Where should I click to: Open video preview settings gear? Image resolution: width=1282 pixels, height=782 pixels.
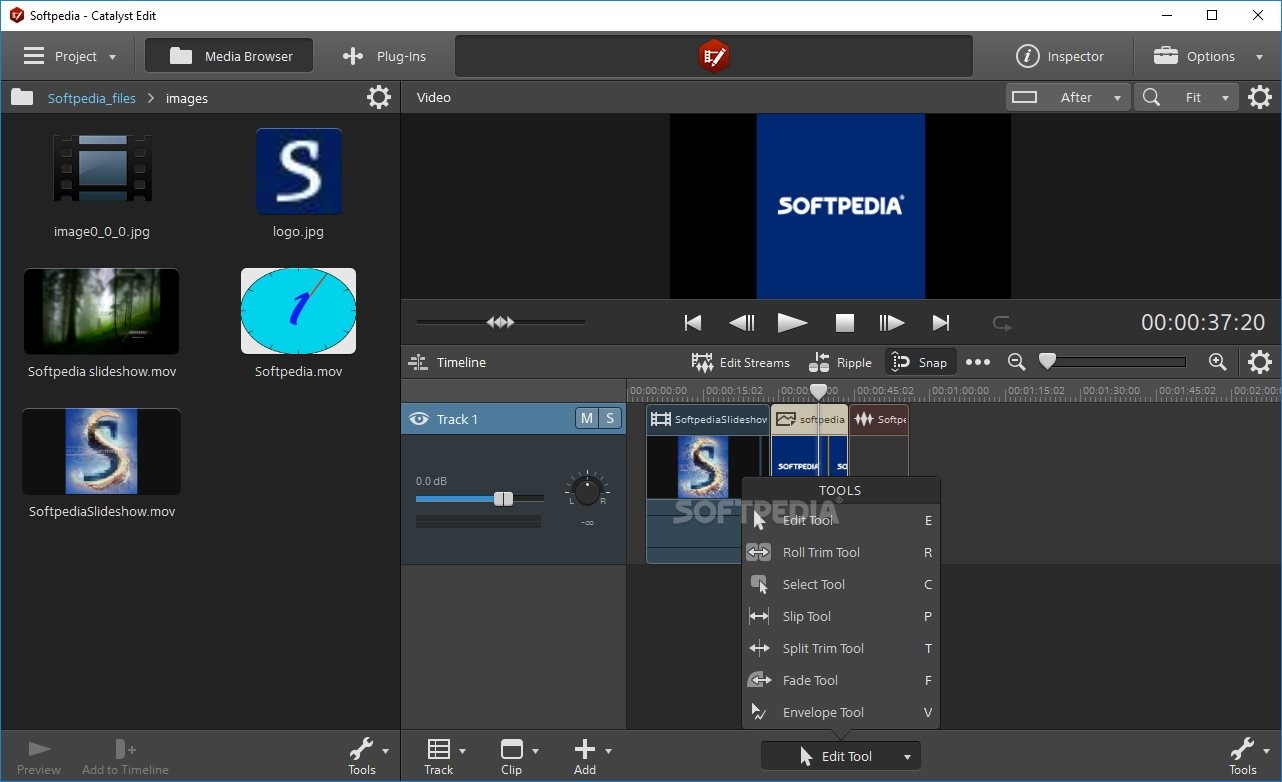pyautogui.click(x=1260, y=97)
